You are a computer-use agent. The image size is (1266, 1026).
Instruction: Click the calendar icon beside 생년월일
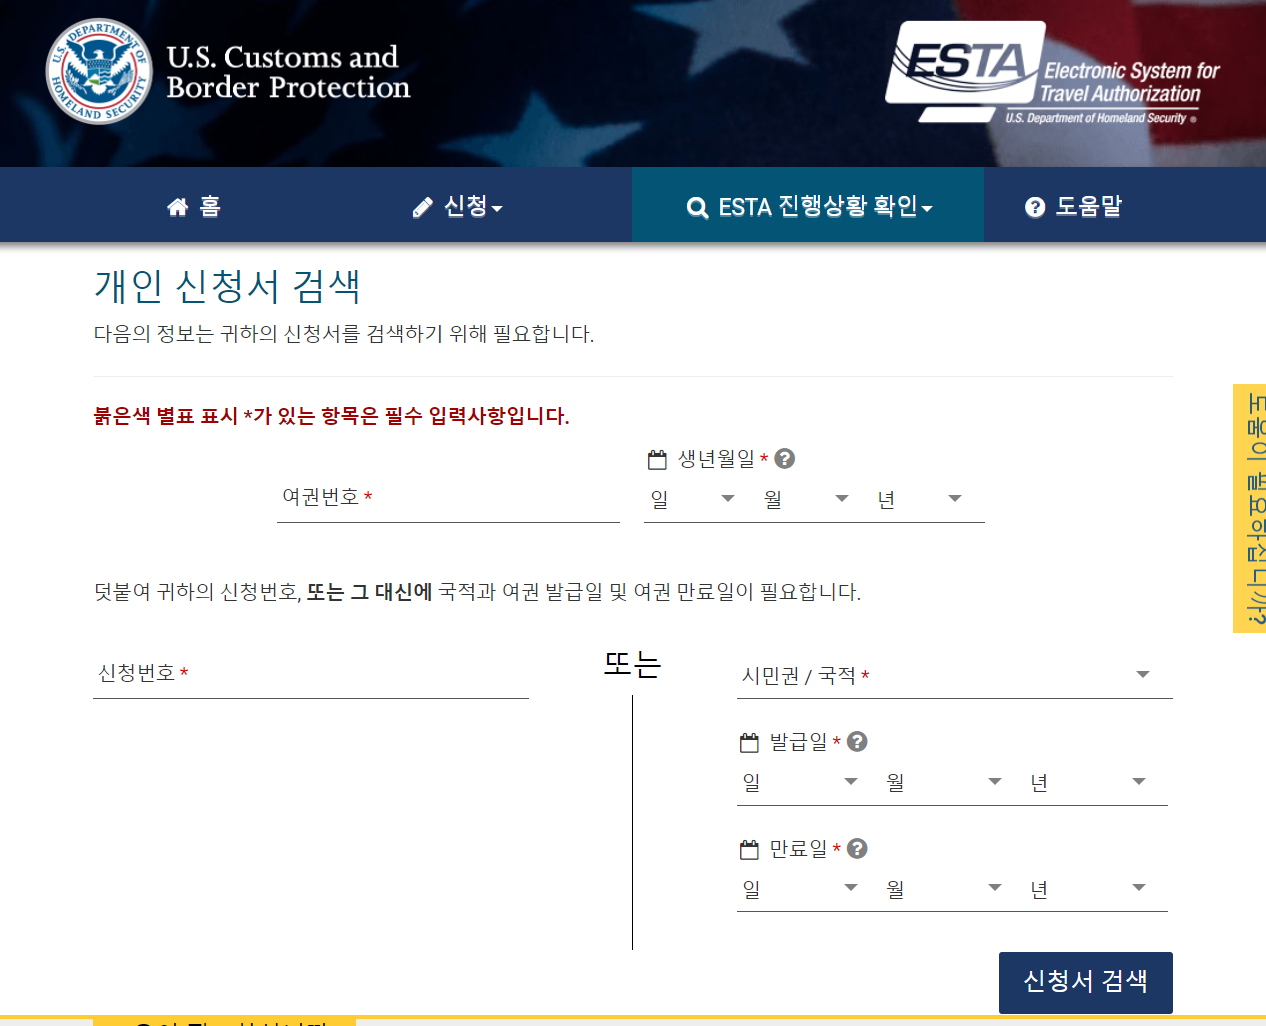[x=656, y=459]
